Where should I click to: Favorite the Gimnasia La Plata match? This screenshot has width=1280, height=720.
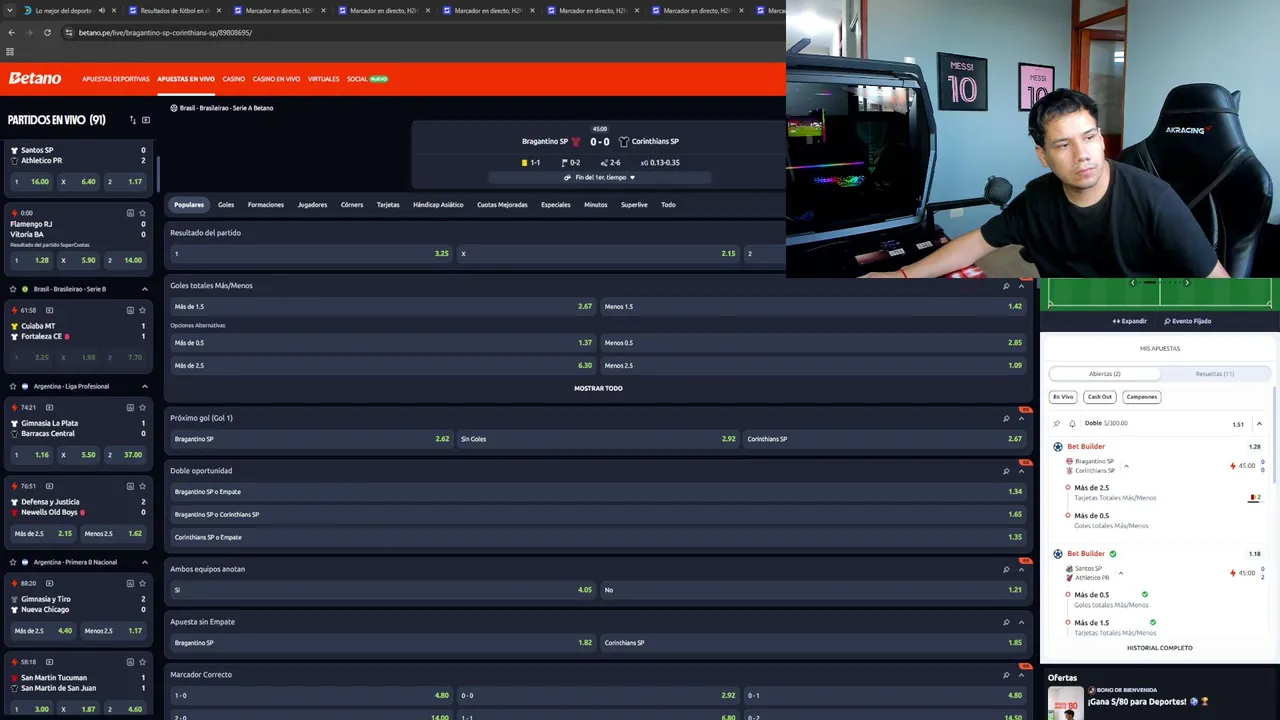[143, 407]
